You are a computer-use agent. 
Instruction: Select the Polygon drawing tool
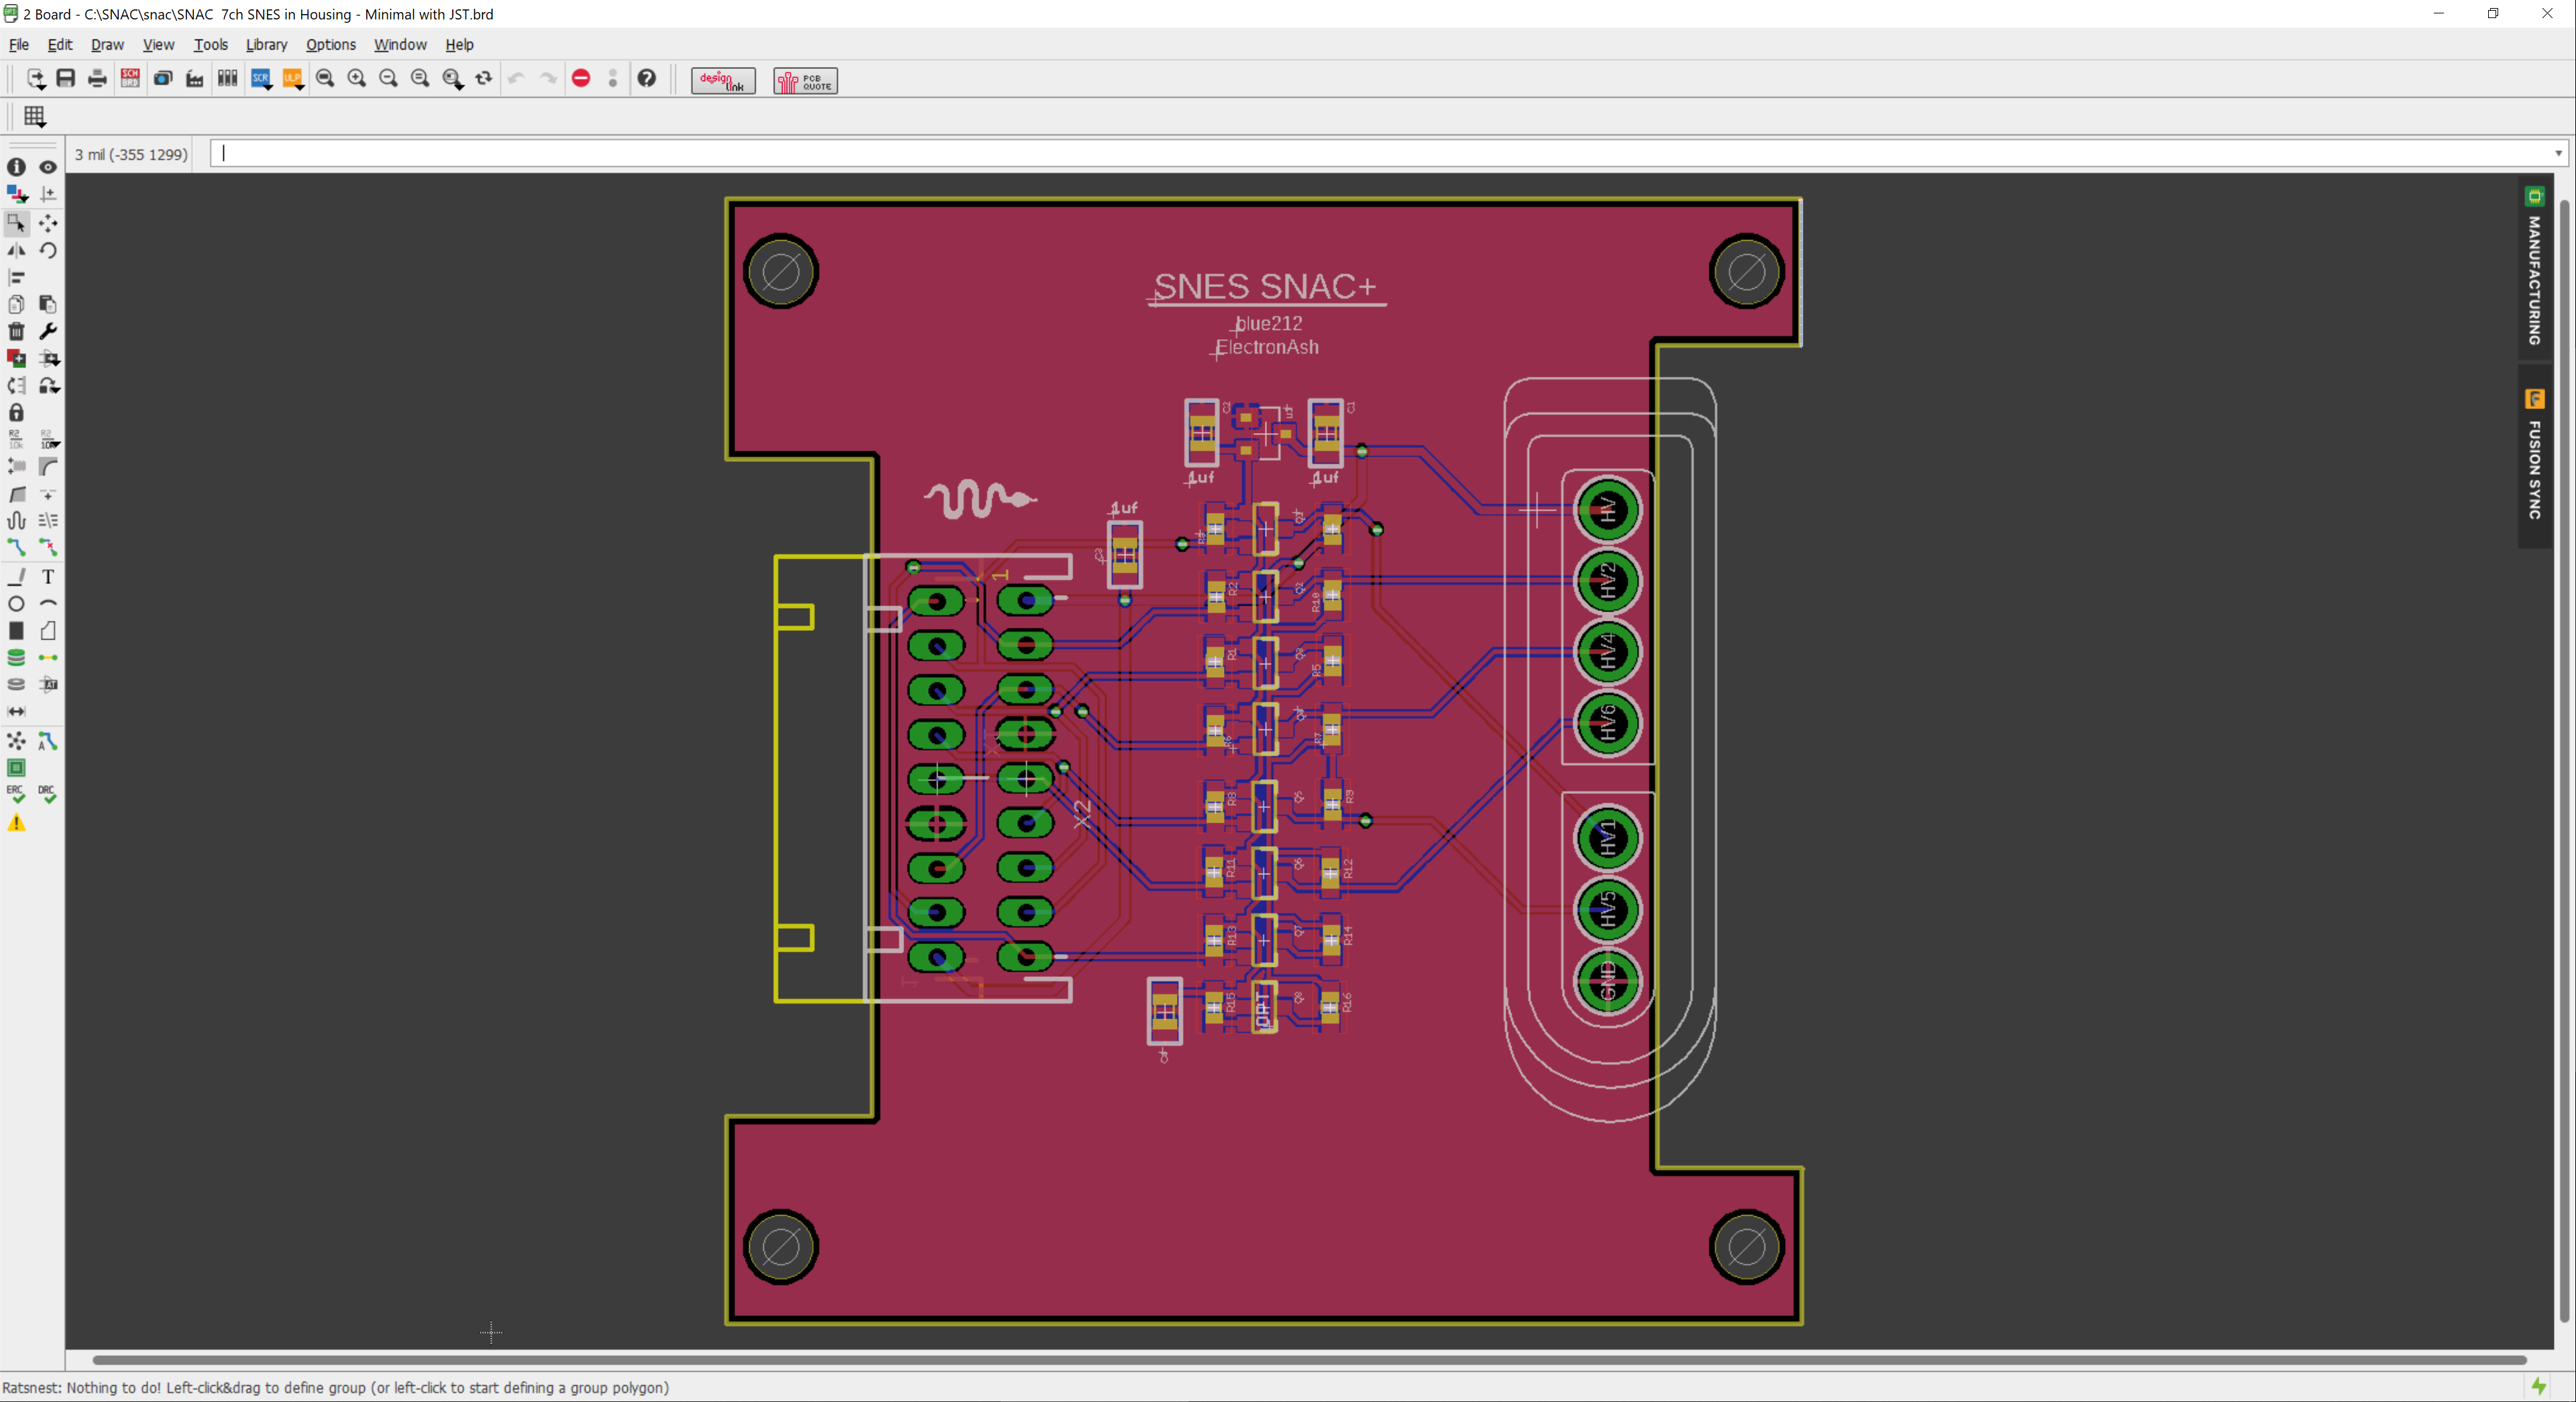click(47, 631)
